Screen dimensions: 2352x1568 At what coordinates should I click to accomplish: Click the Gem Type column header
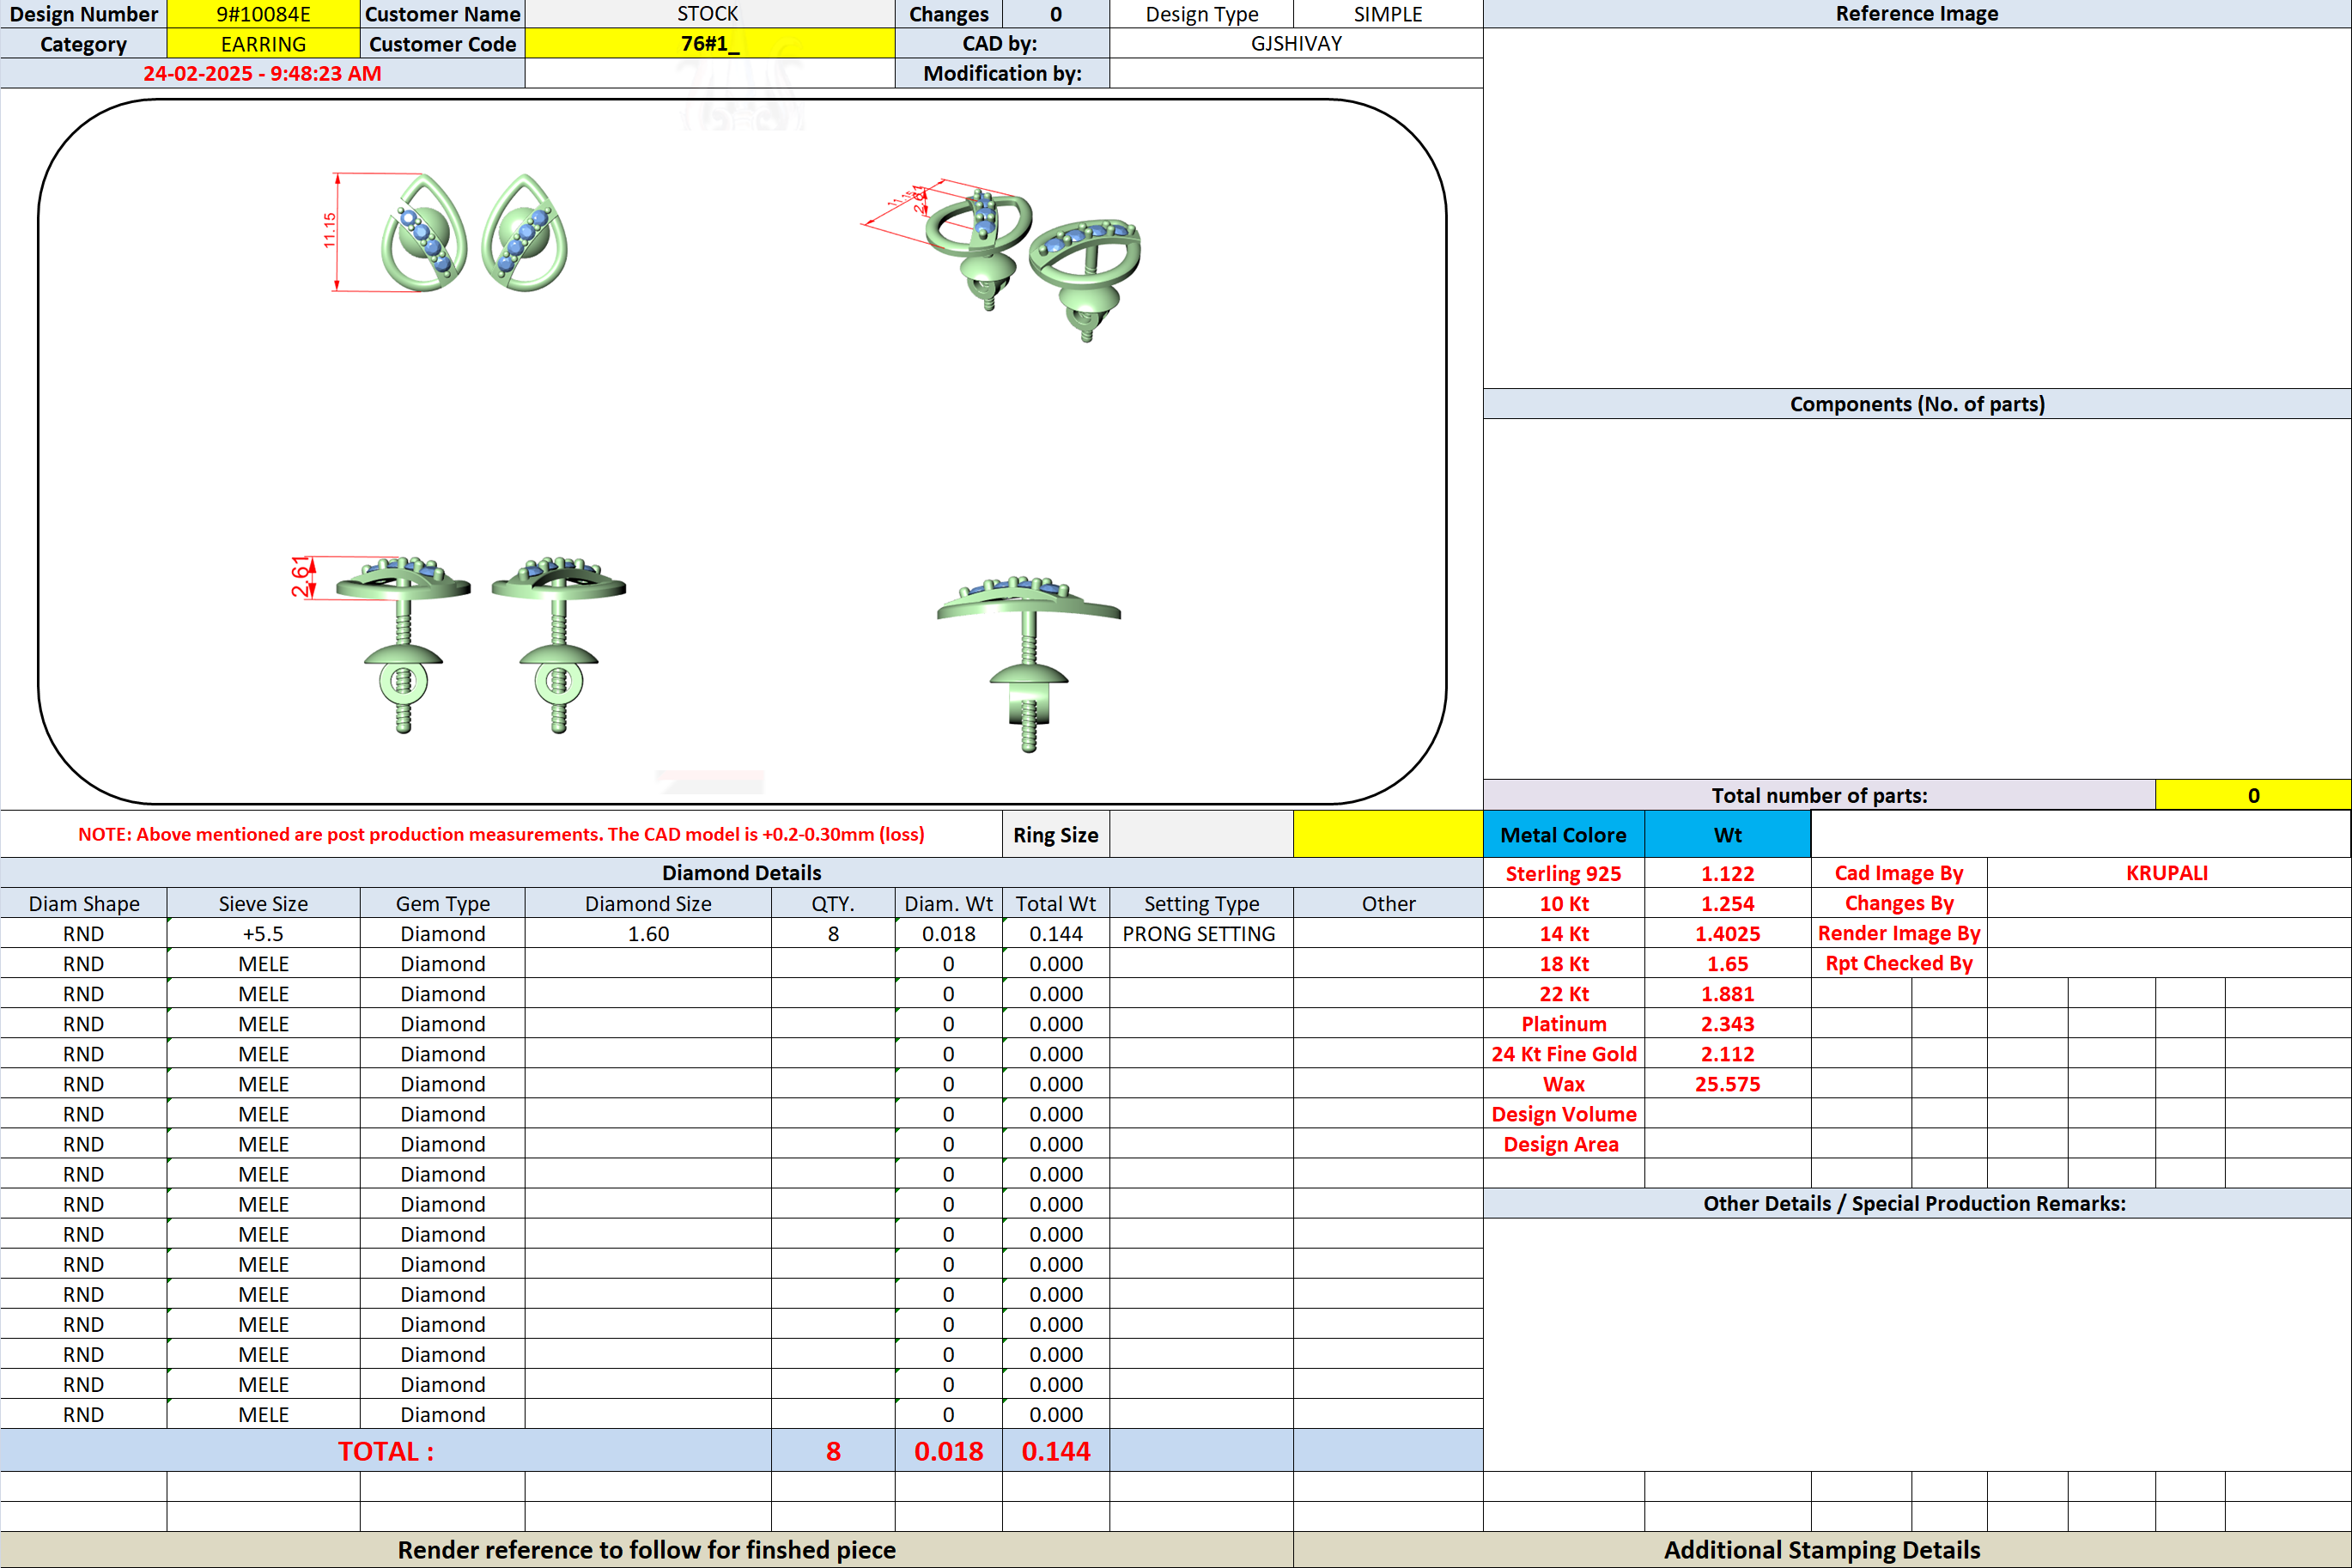click(x=443, y=903)
